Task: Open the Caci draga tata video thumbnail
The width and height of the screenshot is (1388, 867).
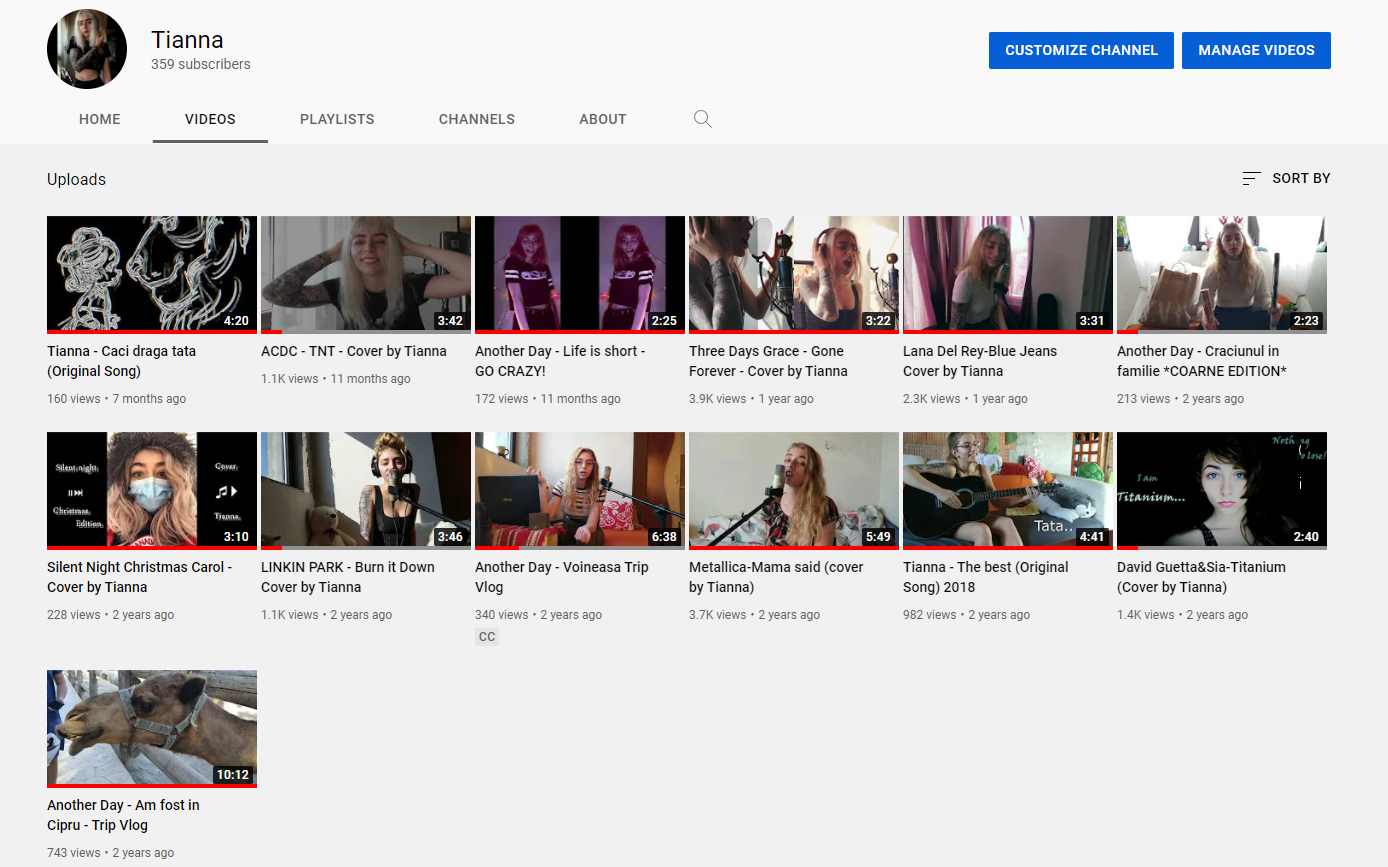Action: 152,274
